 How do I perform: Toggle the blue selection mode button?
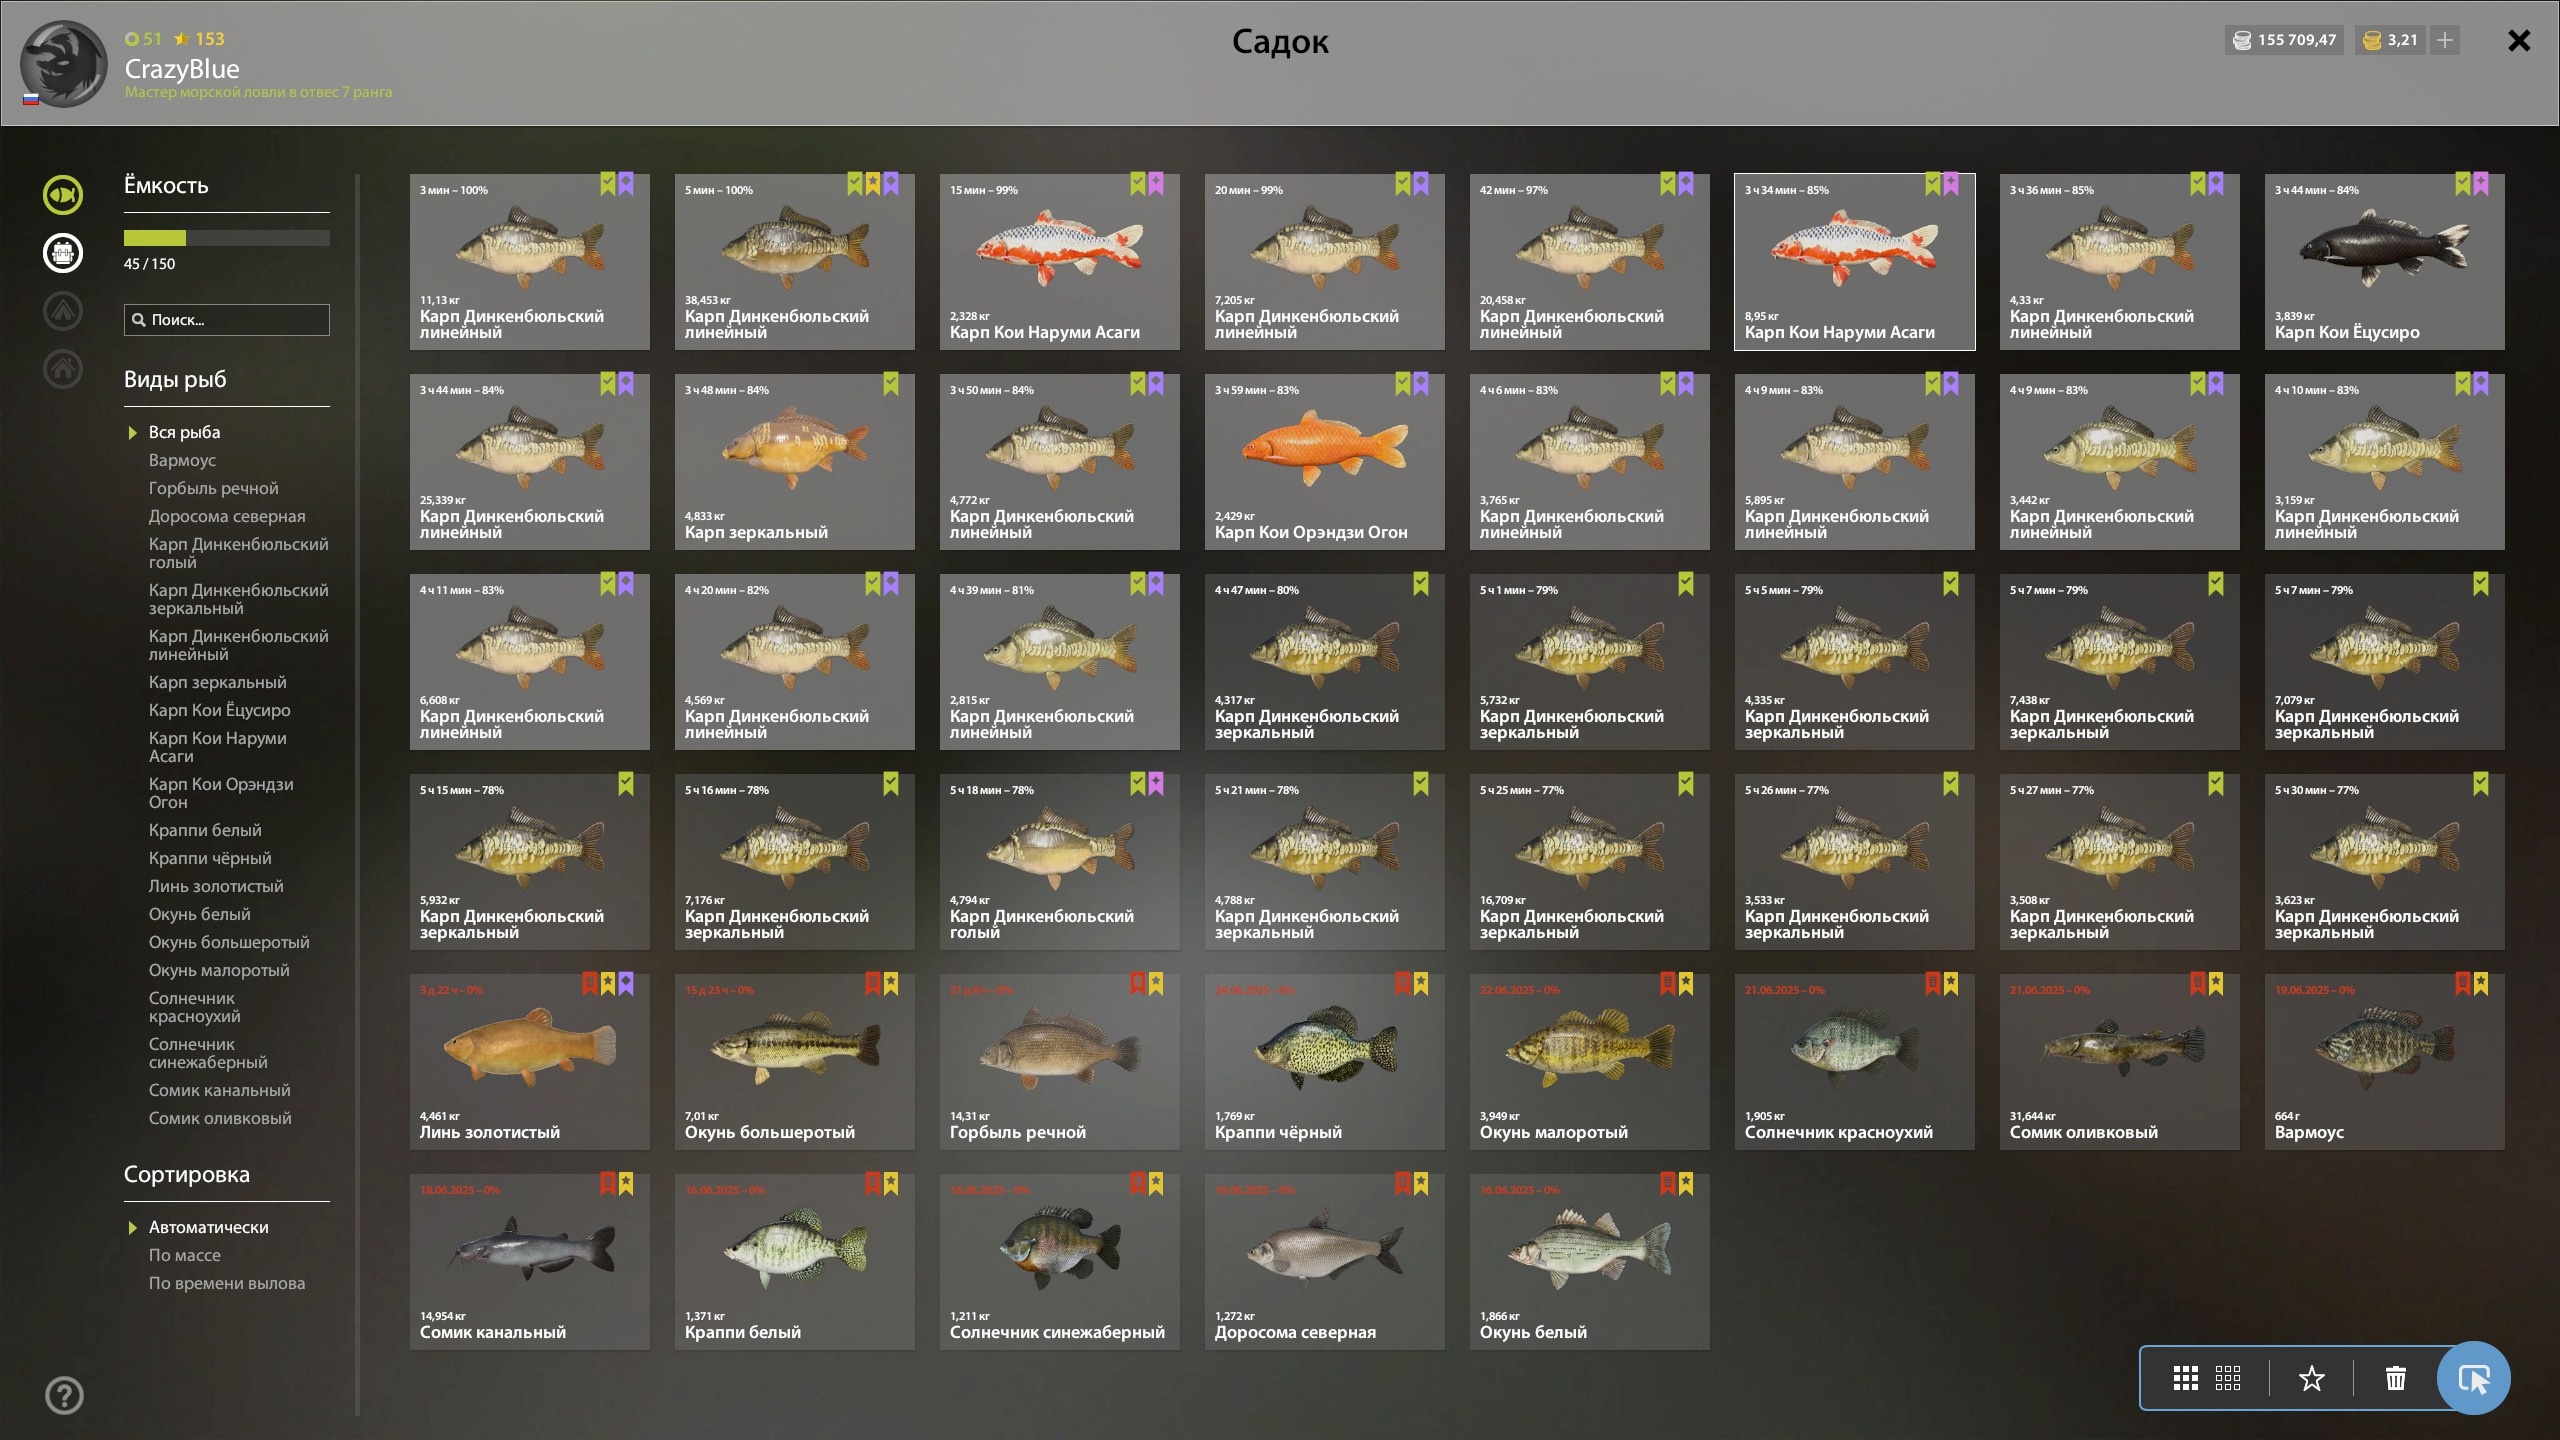[x=2473, y=1378]
